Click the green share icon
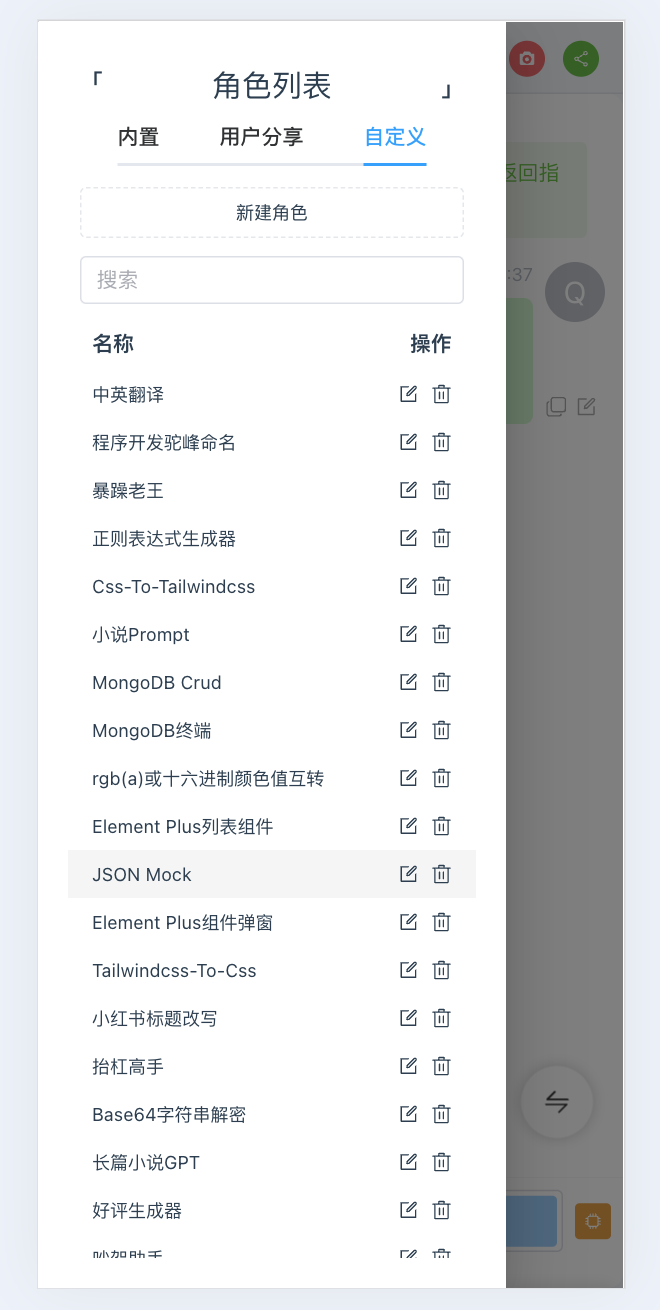The height and width of the screenshot is (1310, 660). point(581,58)
